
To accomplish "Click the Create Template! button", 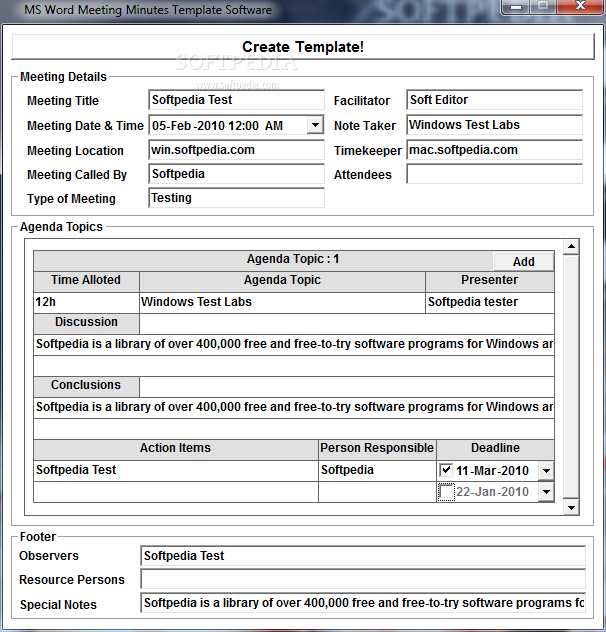I will point(303,47).
